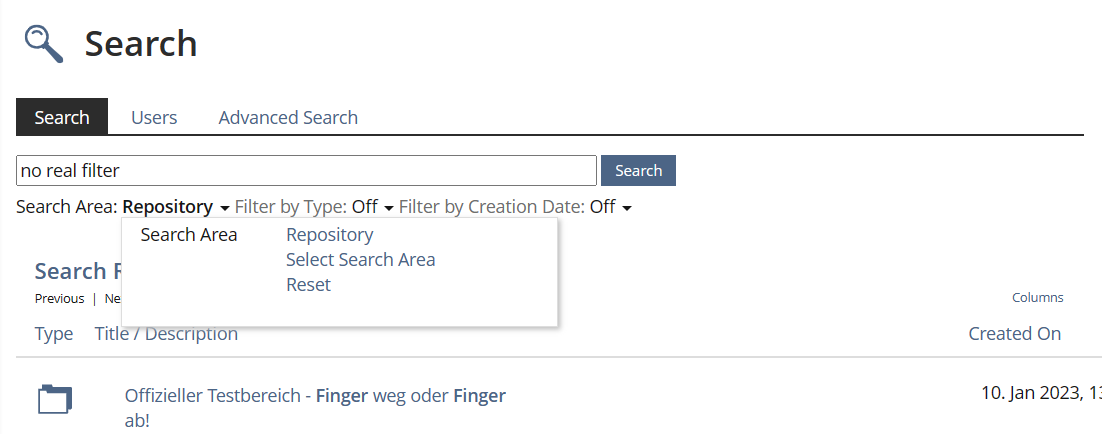Sort by the Created On column header

click(1014, 334)
